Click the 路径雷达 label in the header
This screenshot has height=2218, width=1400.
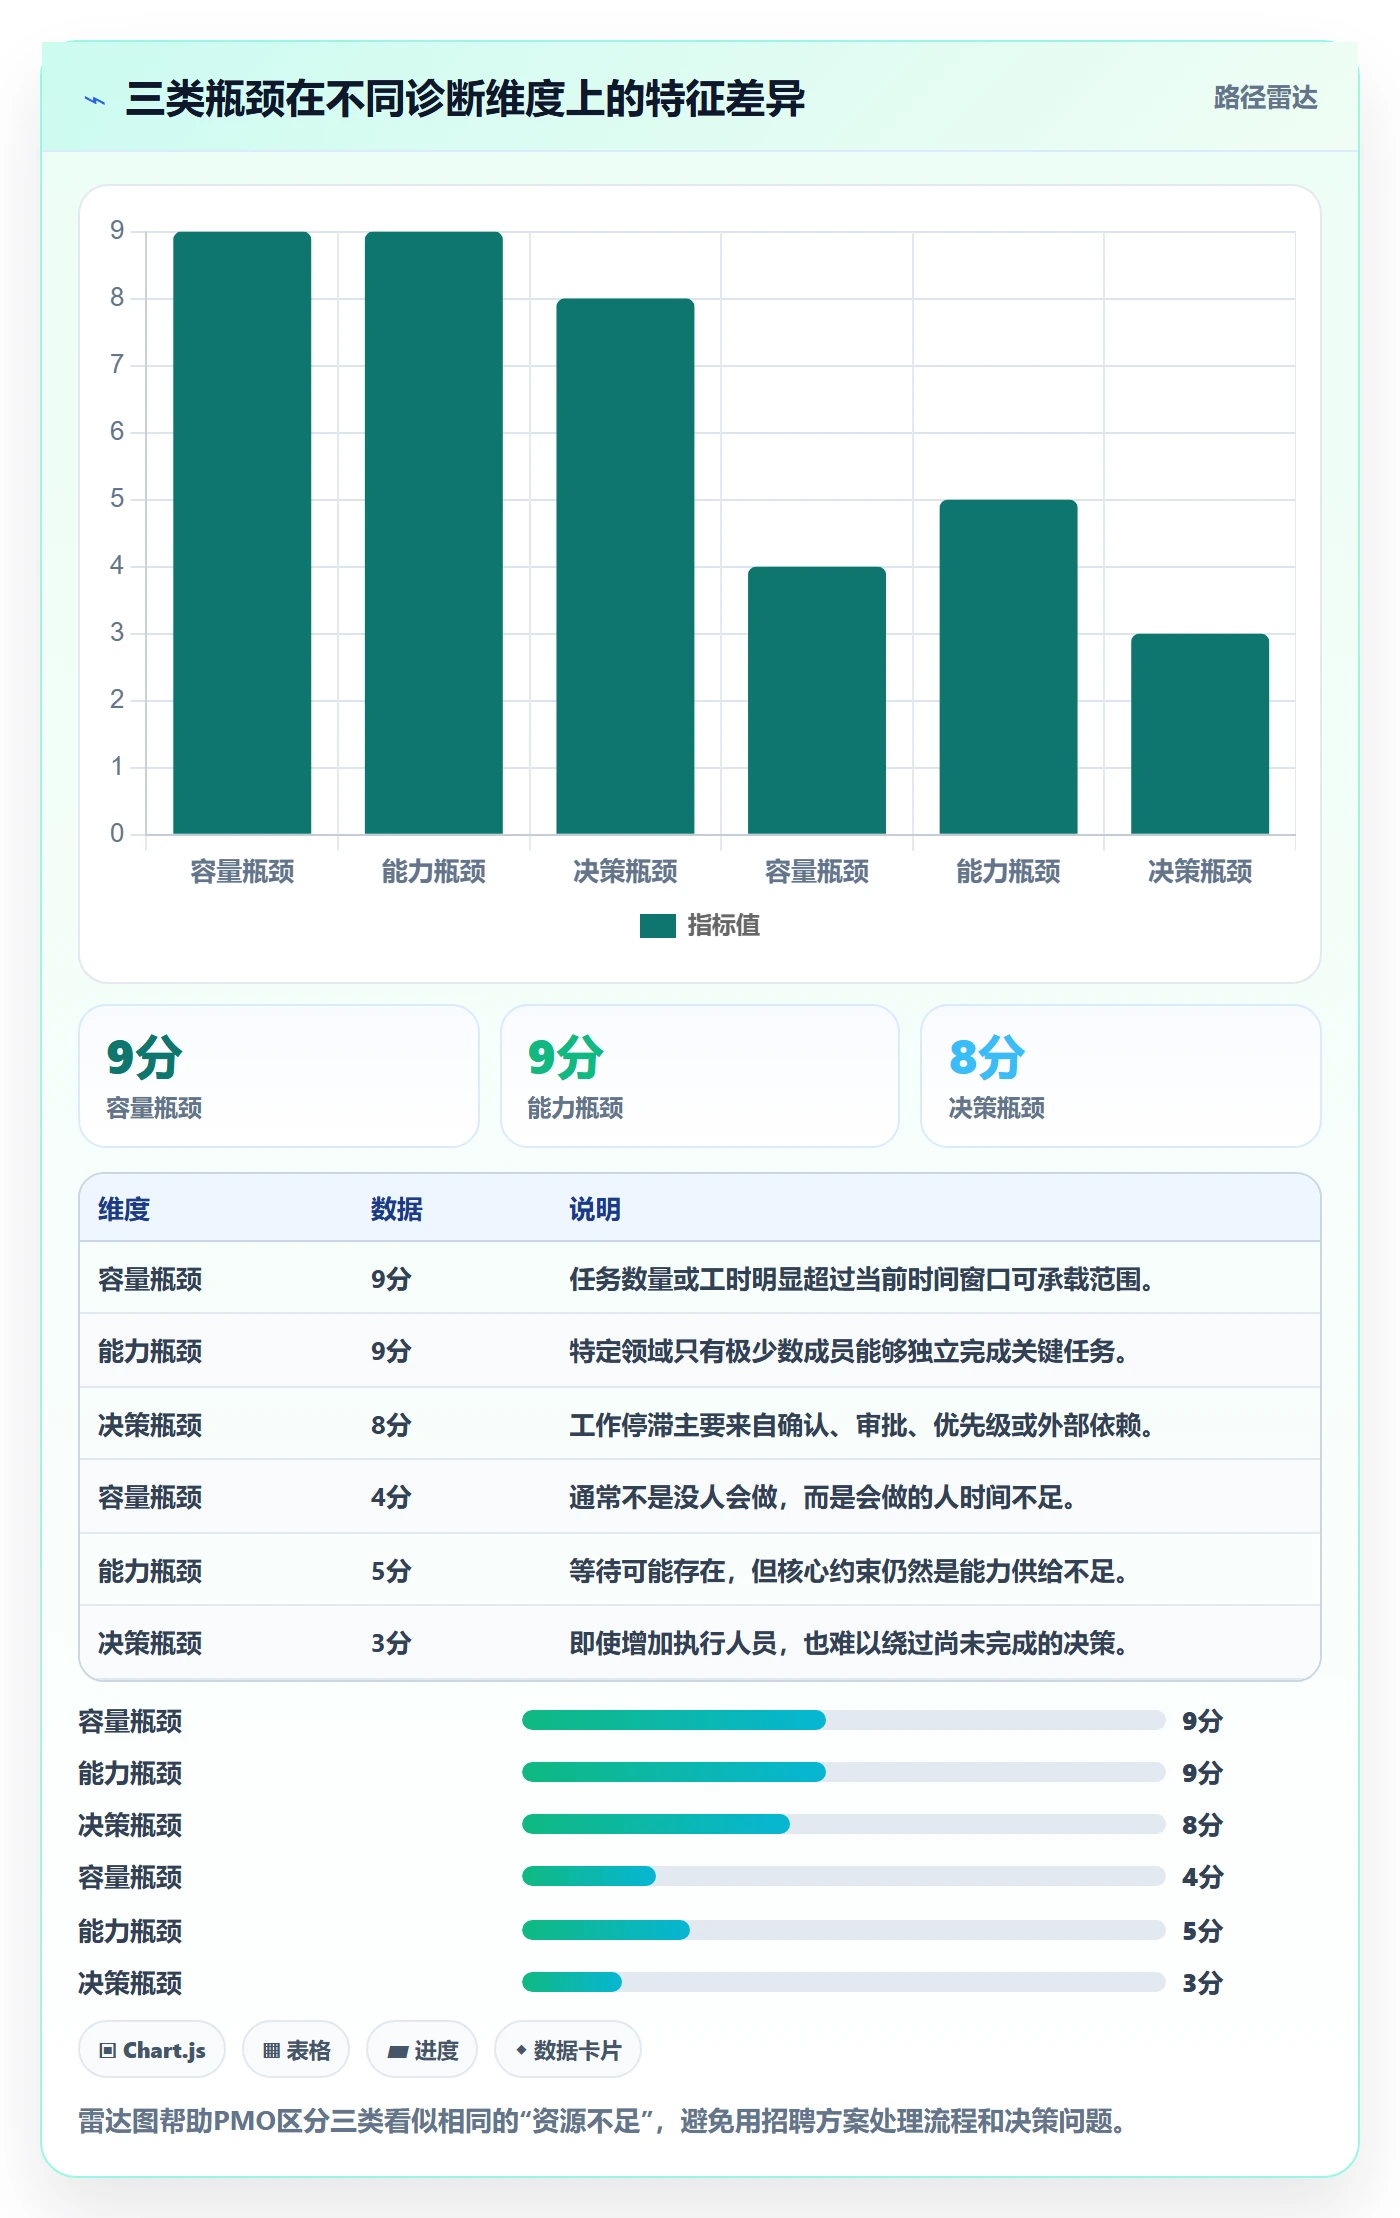click(1265, 98)
